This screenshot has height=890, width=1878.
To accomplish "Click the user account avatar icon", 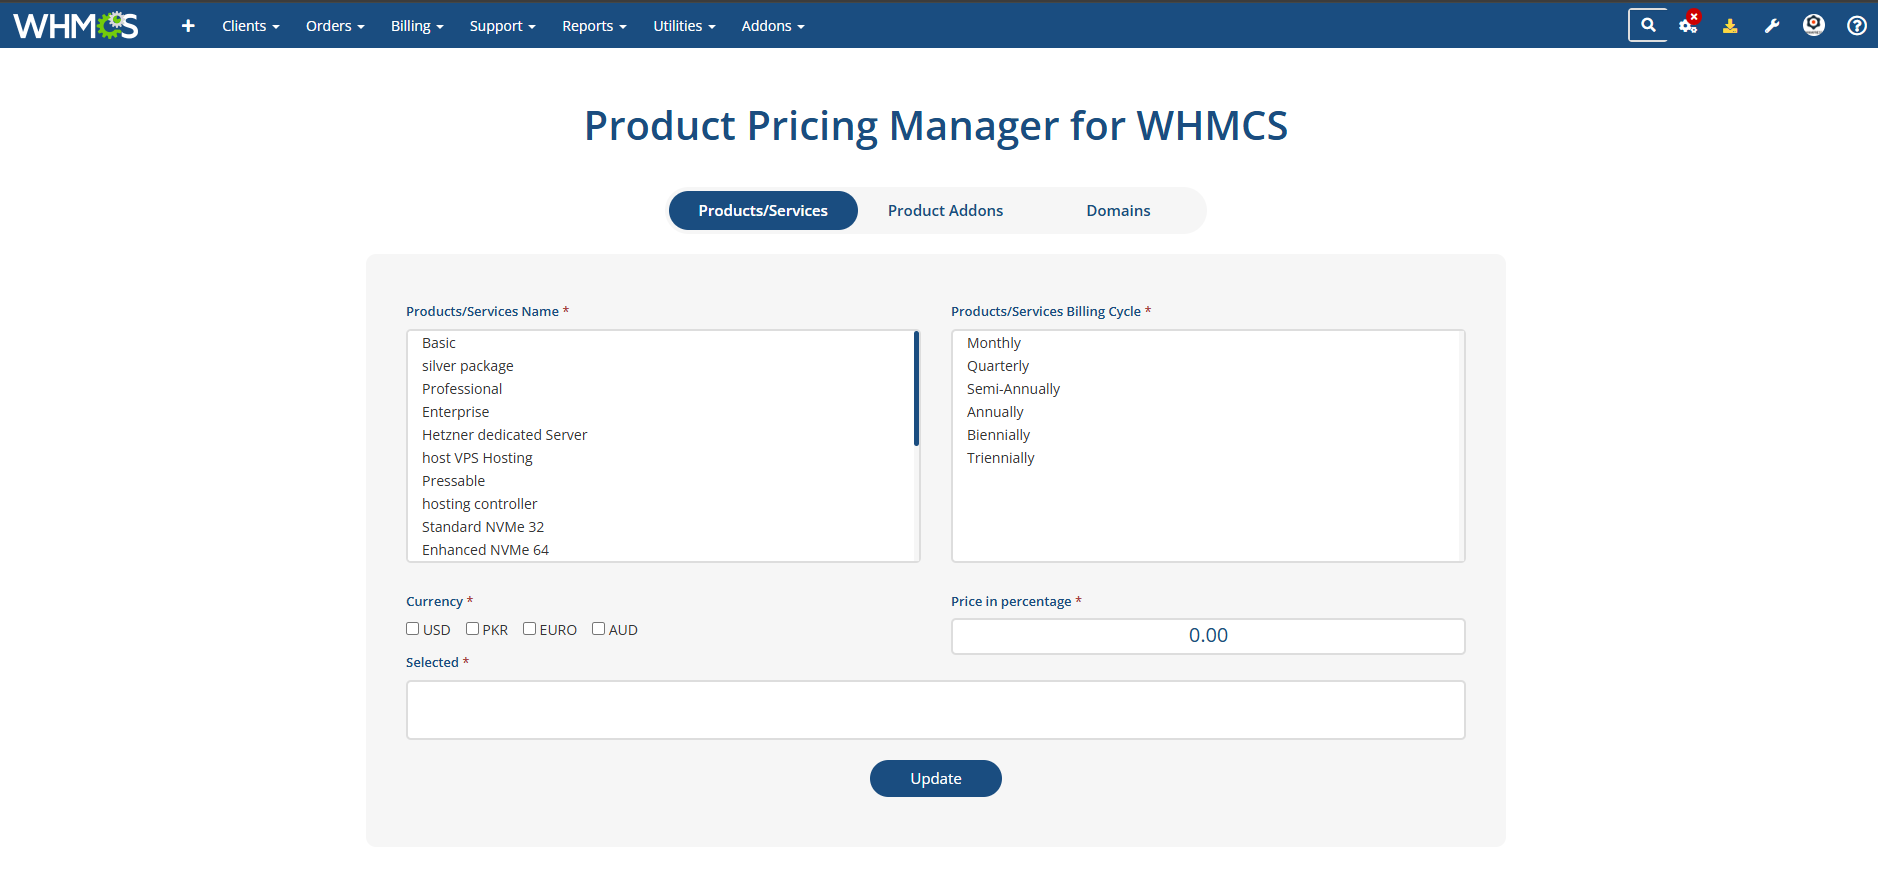I will [1813, 25].
